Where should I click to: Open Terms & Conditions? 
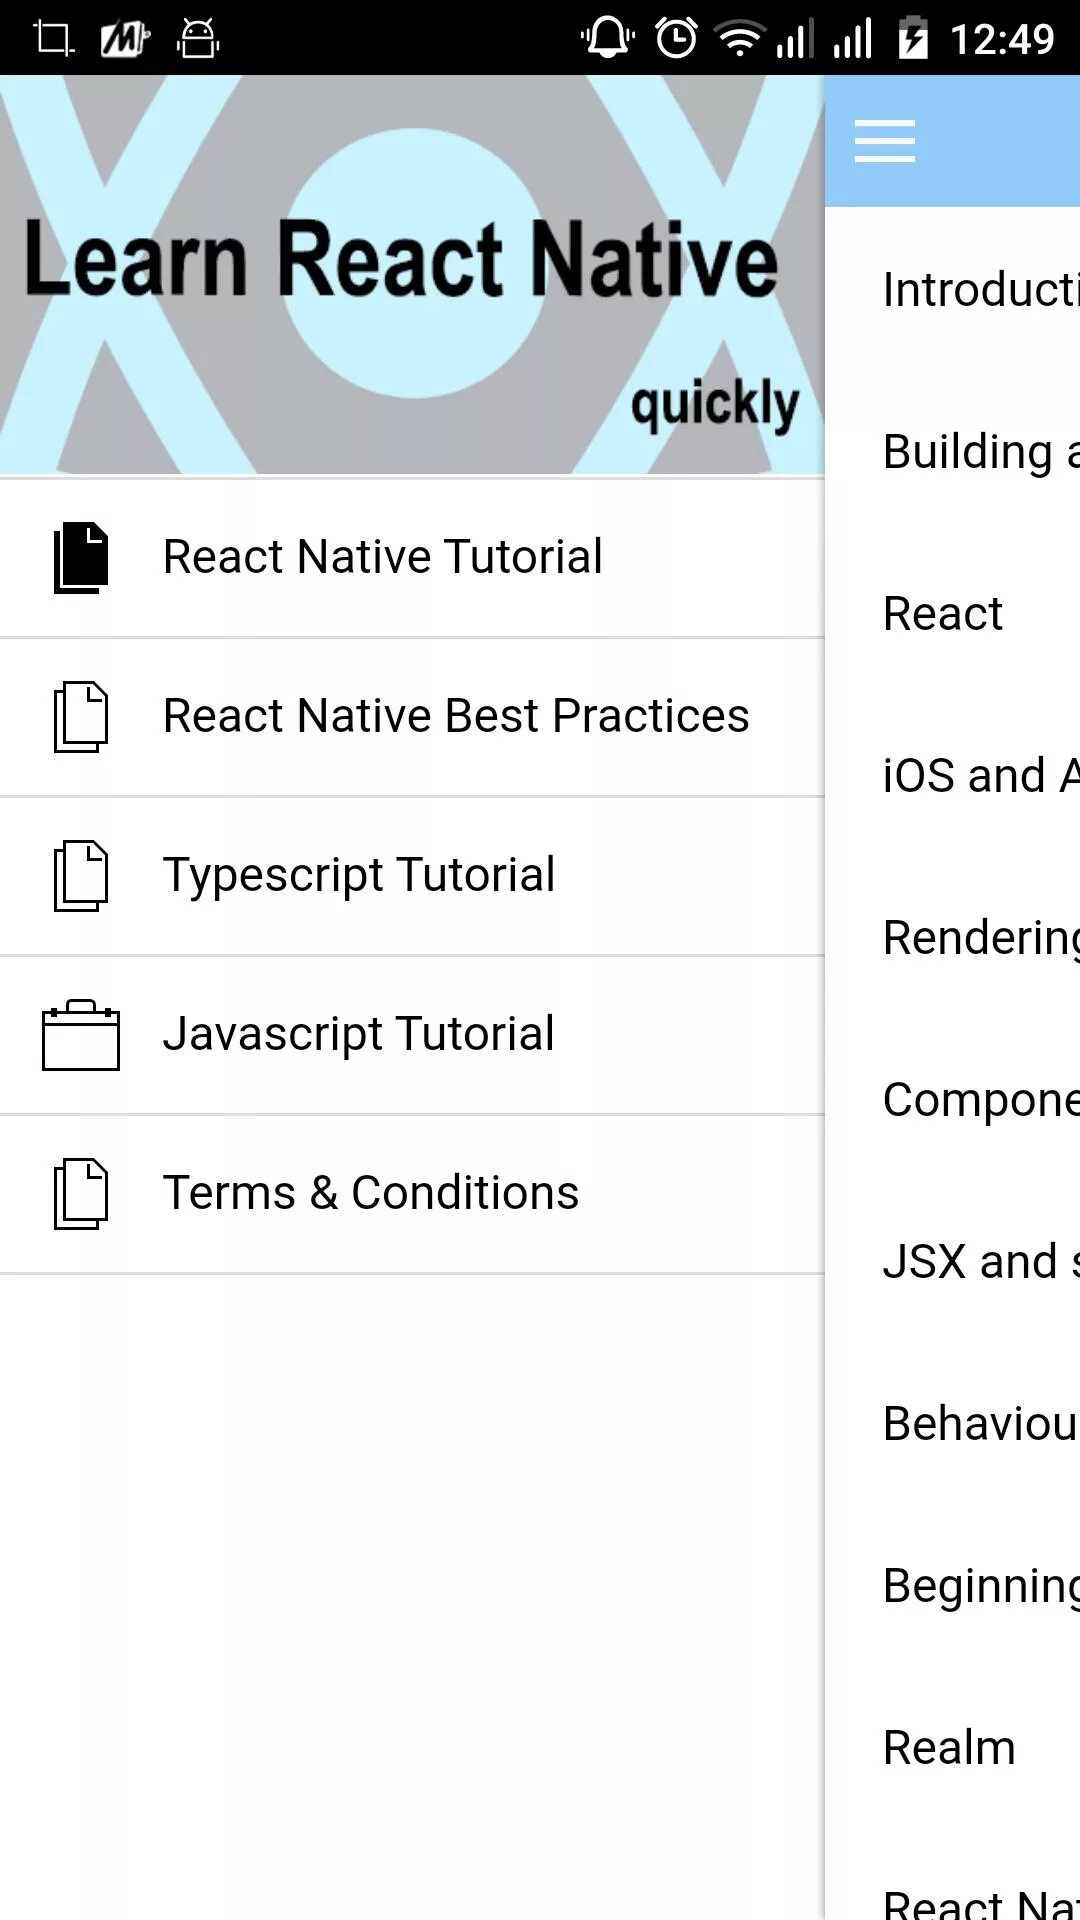click(371, 1193)
